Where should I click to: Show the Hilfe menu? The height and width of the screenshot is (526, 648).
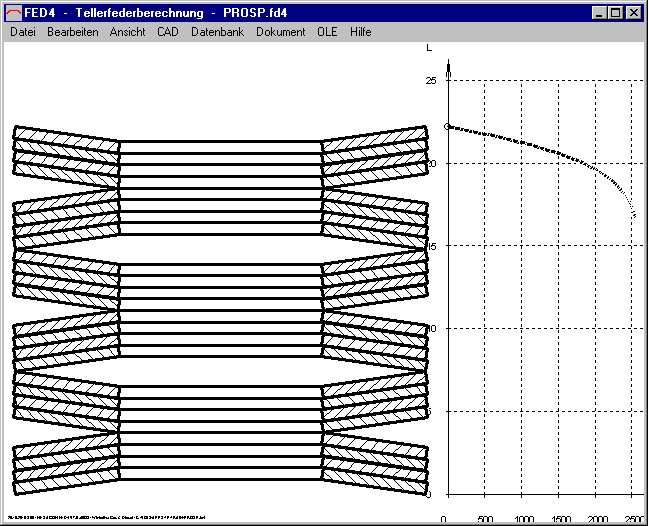(x=360, y=32)
